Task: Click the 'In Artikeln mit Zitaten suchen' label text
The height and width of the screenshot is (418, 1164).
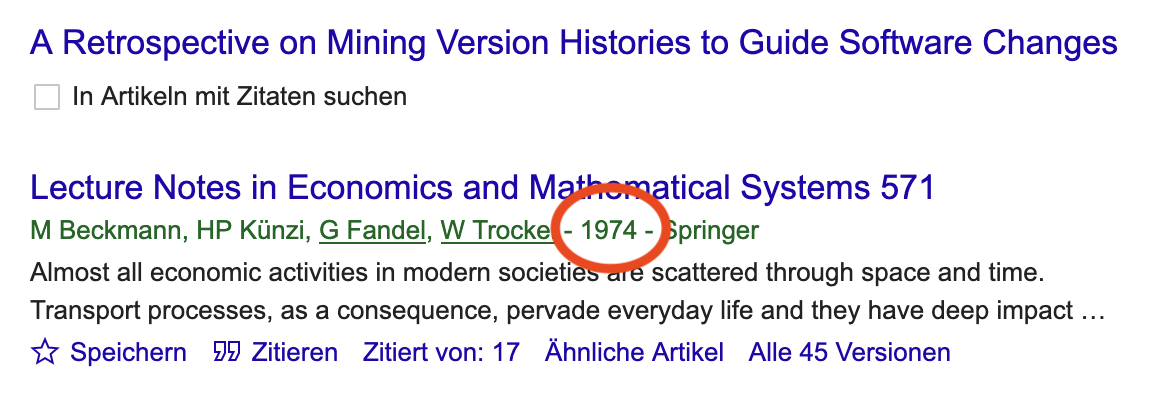Action: click(240, 97)
